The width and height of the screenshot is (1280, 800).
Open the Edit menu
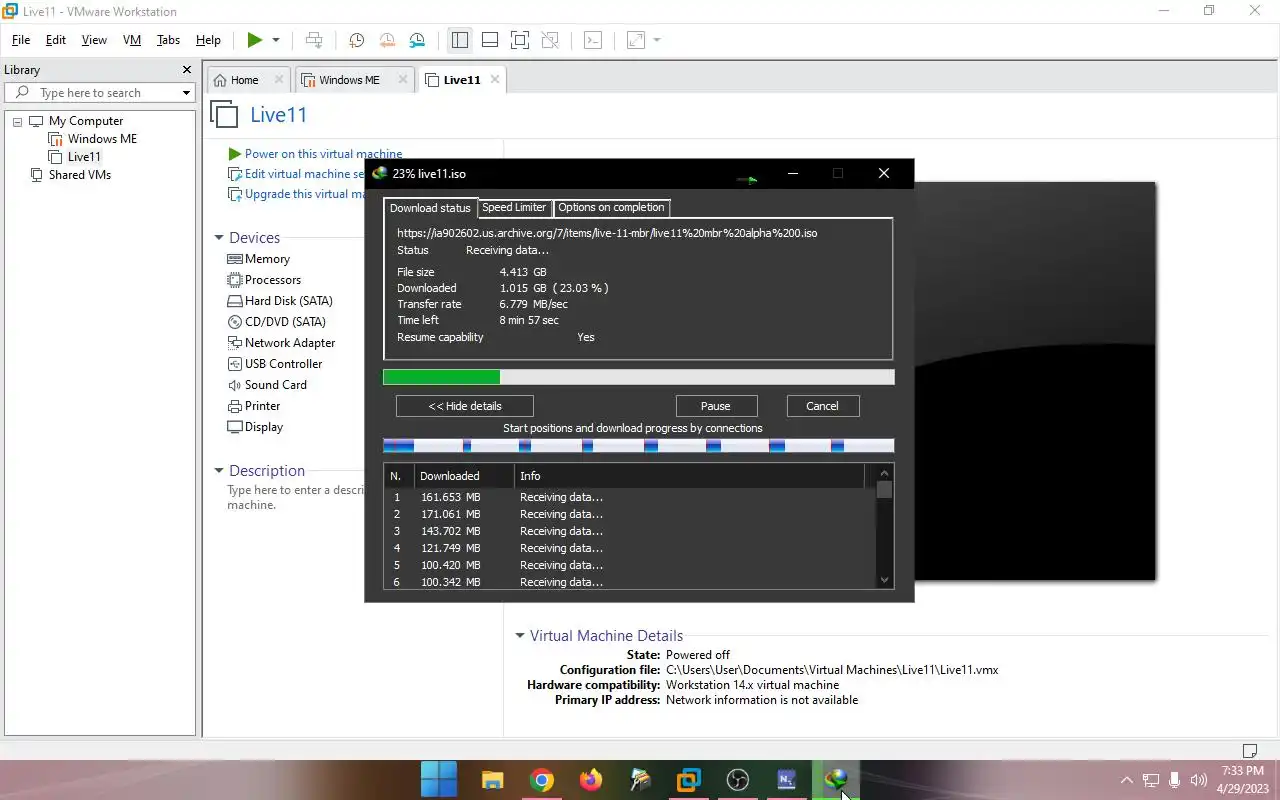coord(56,40)
